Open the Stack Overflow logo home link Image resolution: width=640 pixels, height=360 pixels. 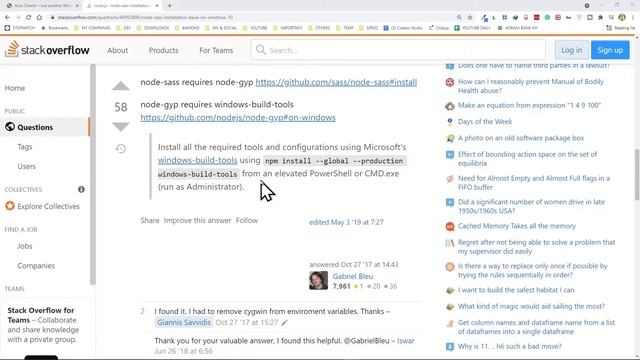click(x=47, y=50)
